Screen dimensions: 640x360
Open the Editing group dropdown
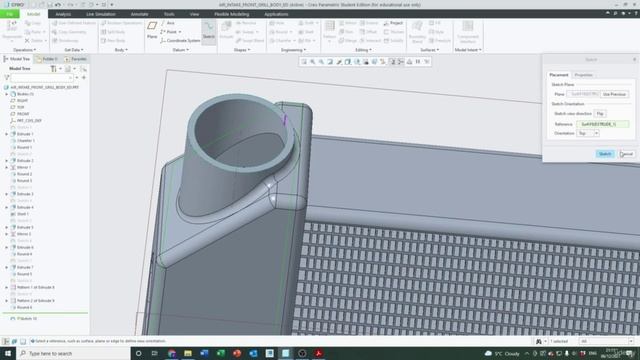point(363,50)
